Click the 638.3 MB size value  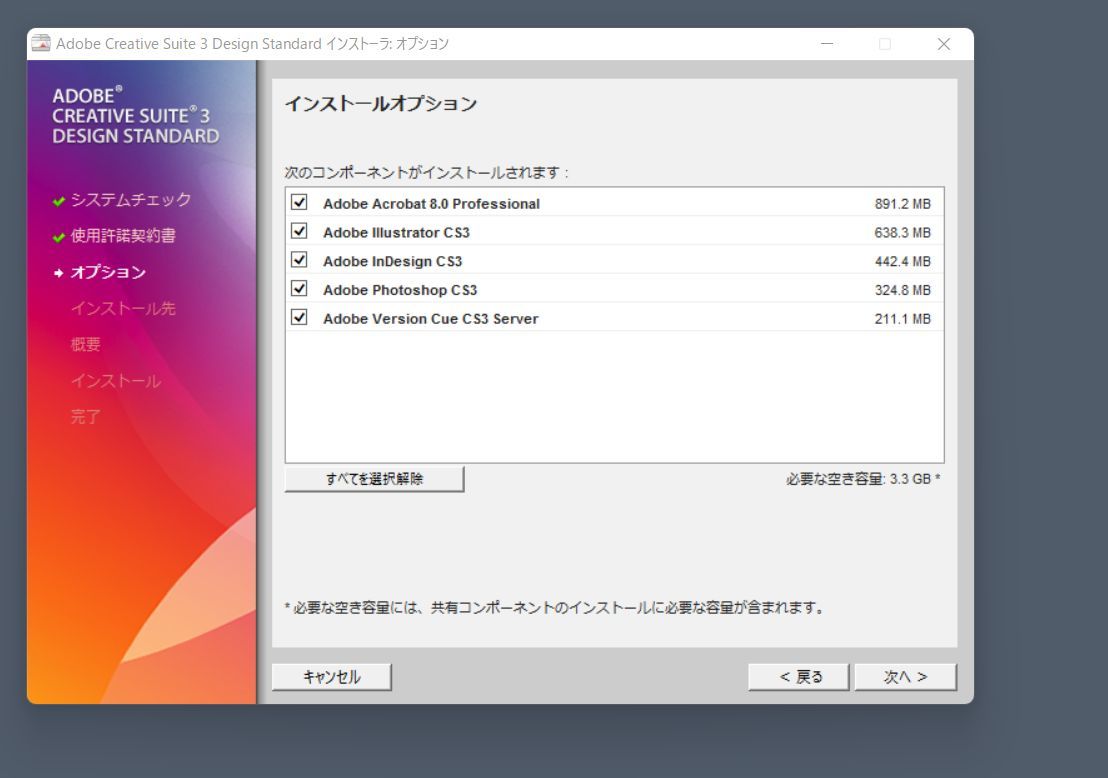[x=902, y=232]
